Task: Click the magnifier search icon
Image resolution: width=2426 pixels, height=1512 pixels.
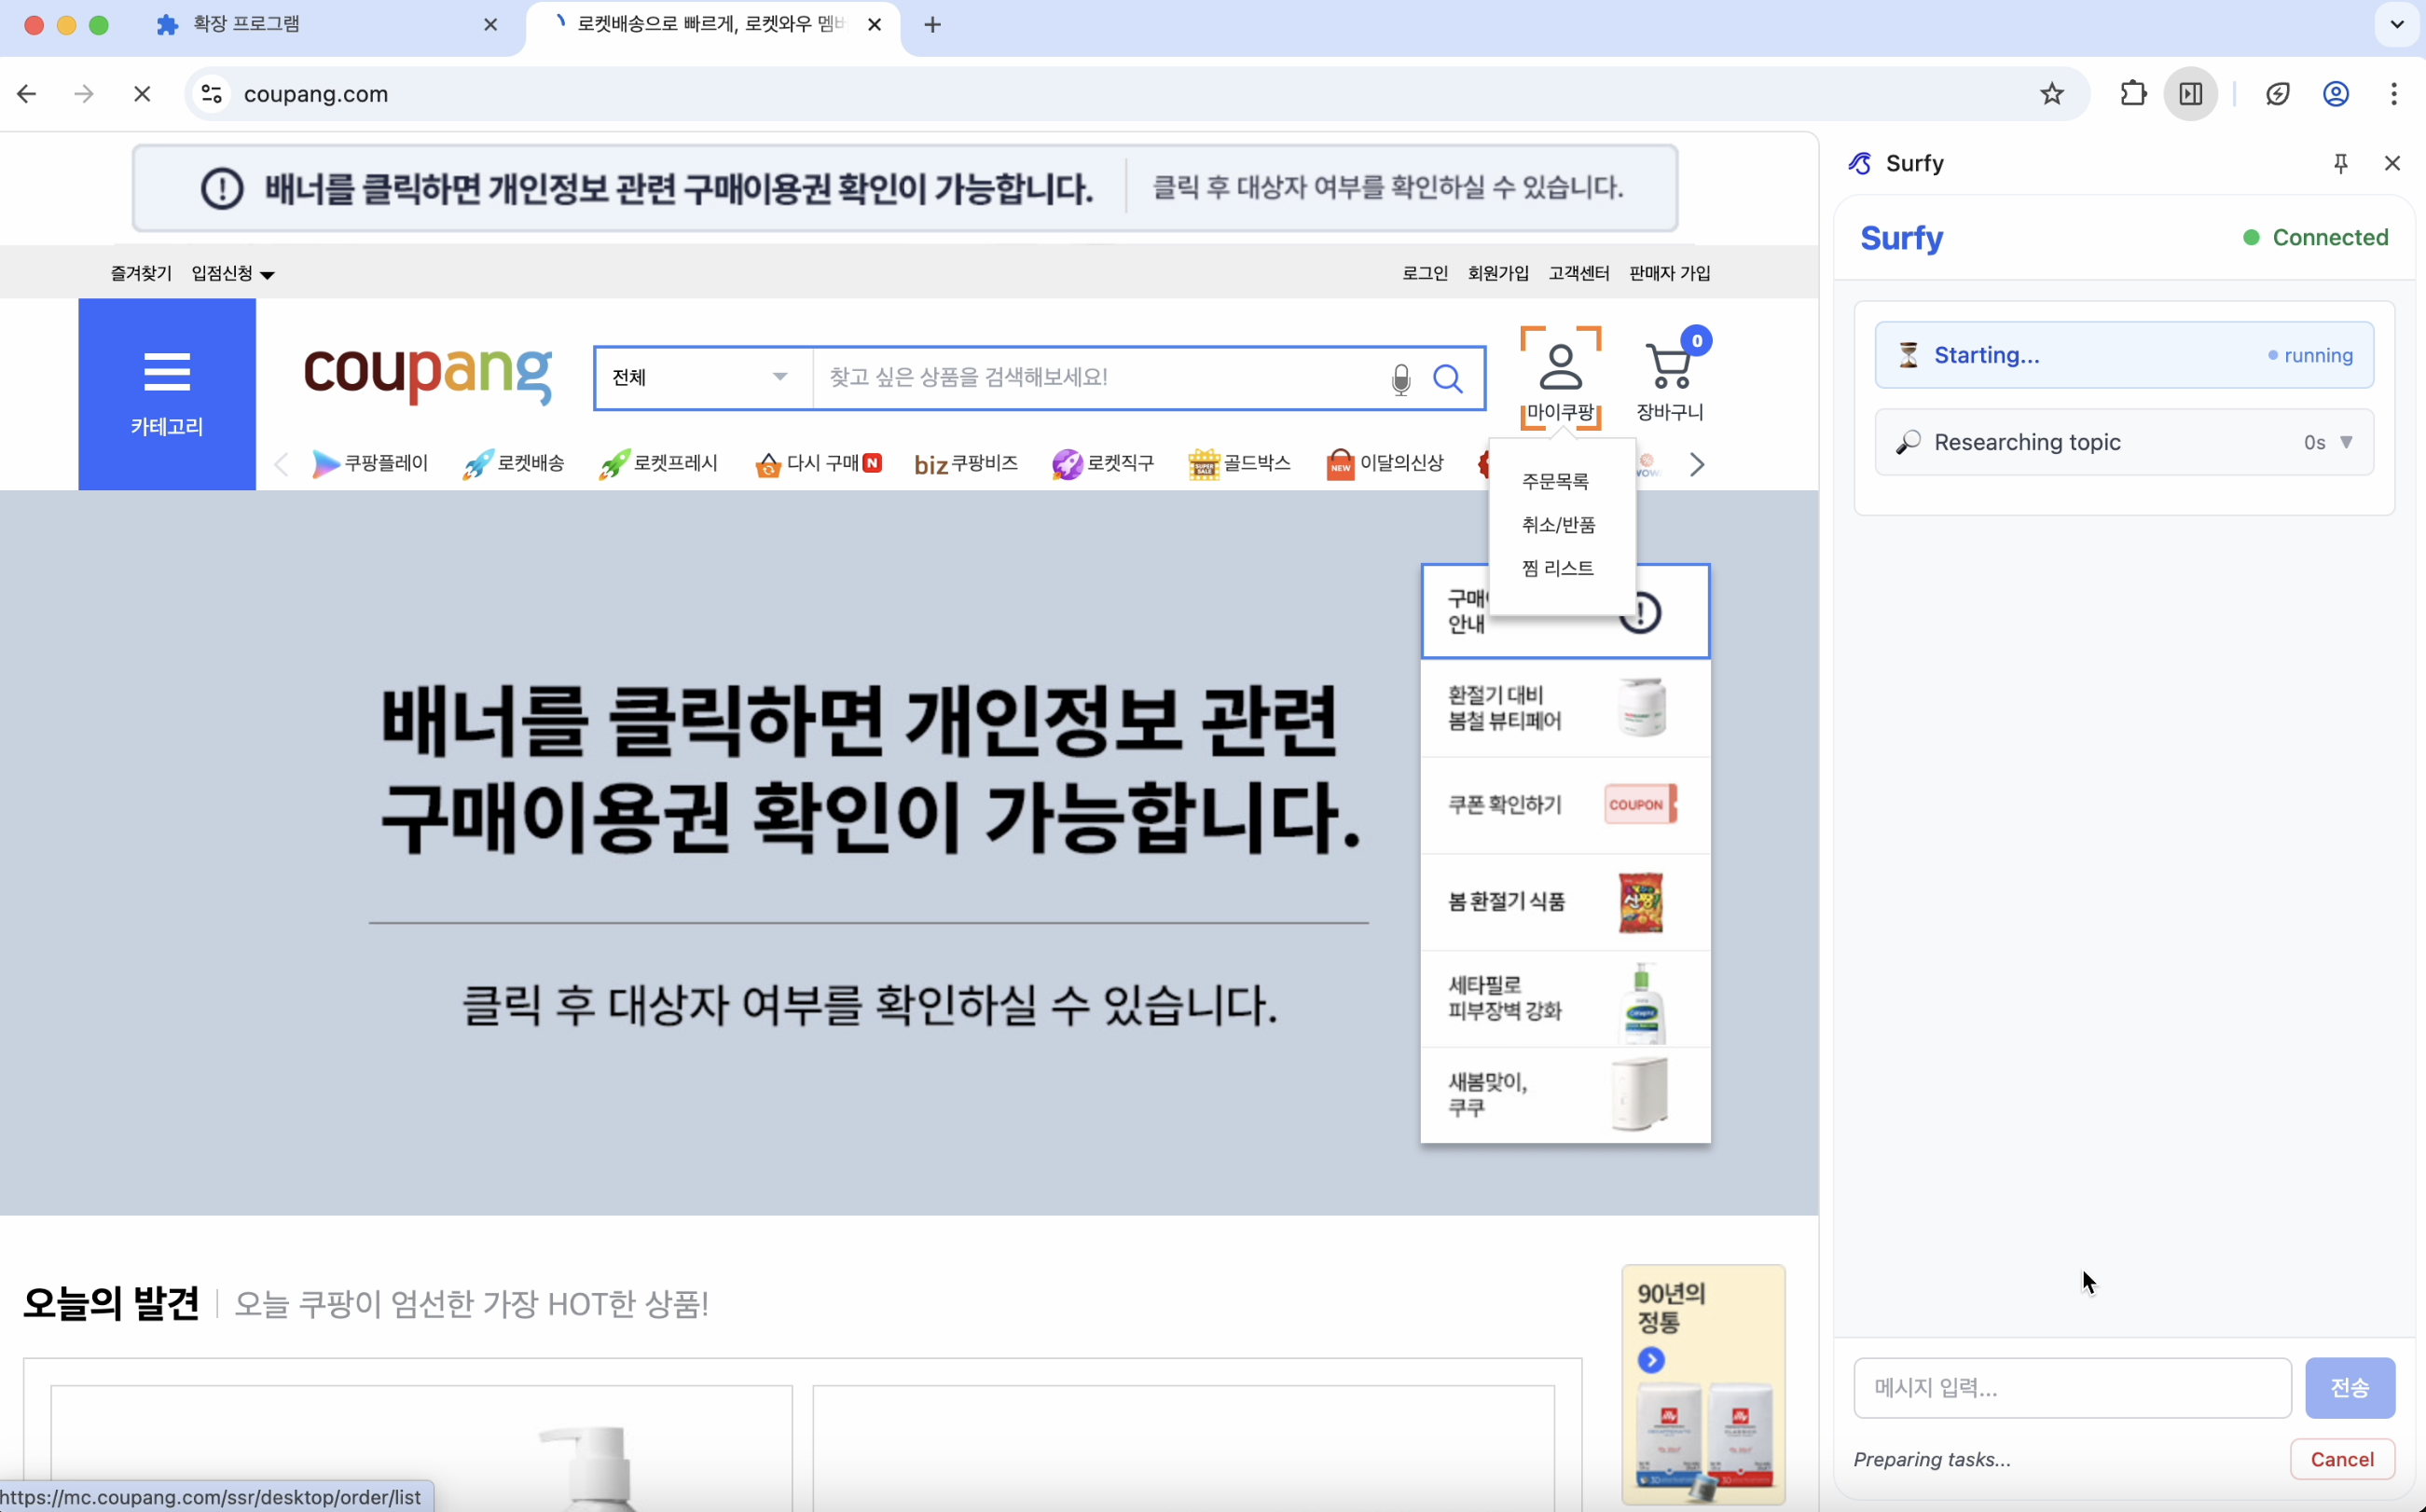Action: point(1448,379)
